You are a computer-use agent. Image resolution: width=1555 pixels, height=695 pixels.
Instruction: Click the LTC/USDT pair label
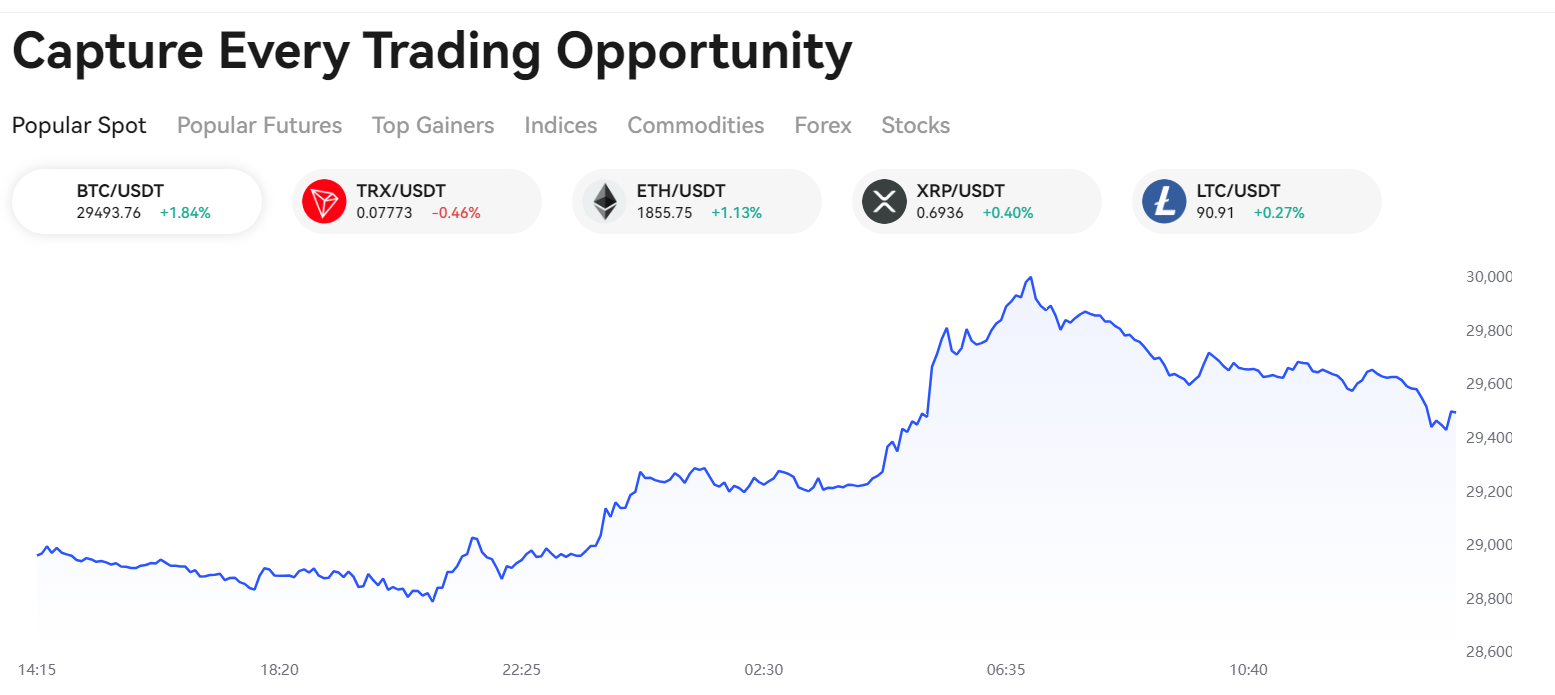tap(1238, 190)
